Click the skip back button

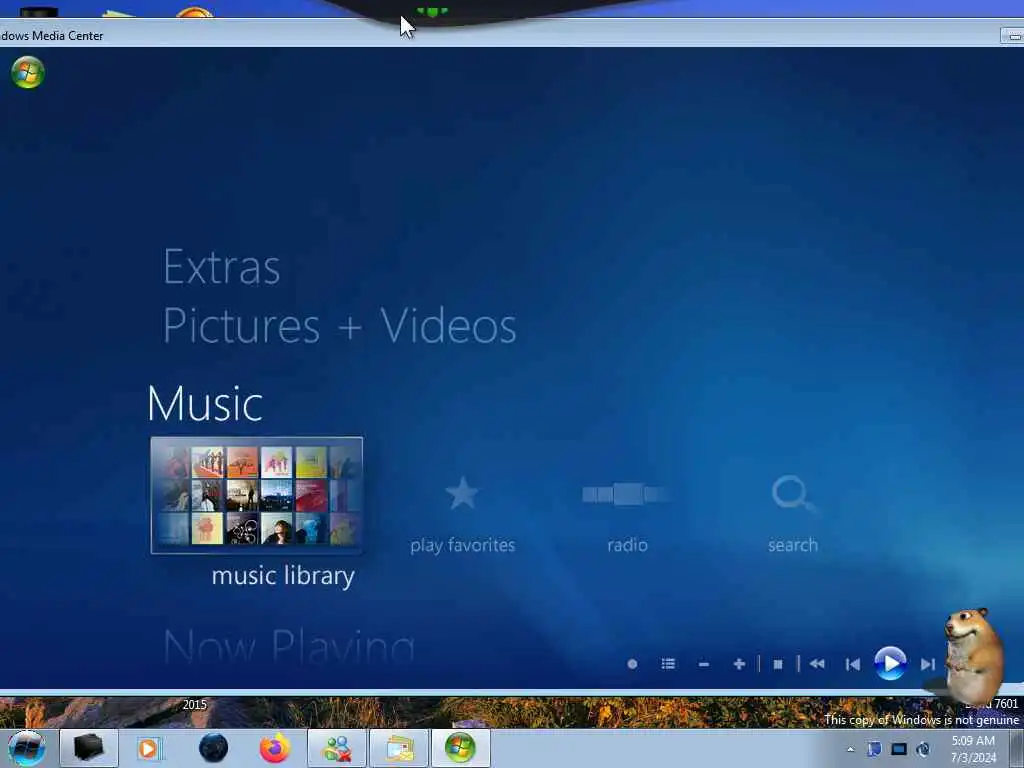click(x=852, y=664)
